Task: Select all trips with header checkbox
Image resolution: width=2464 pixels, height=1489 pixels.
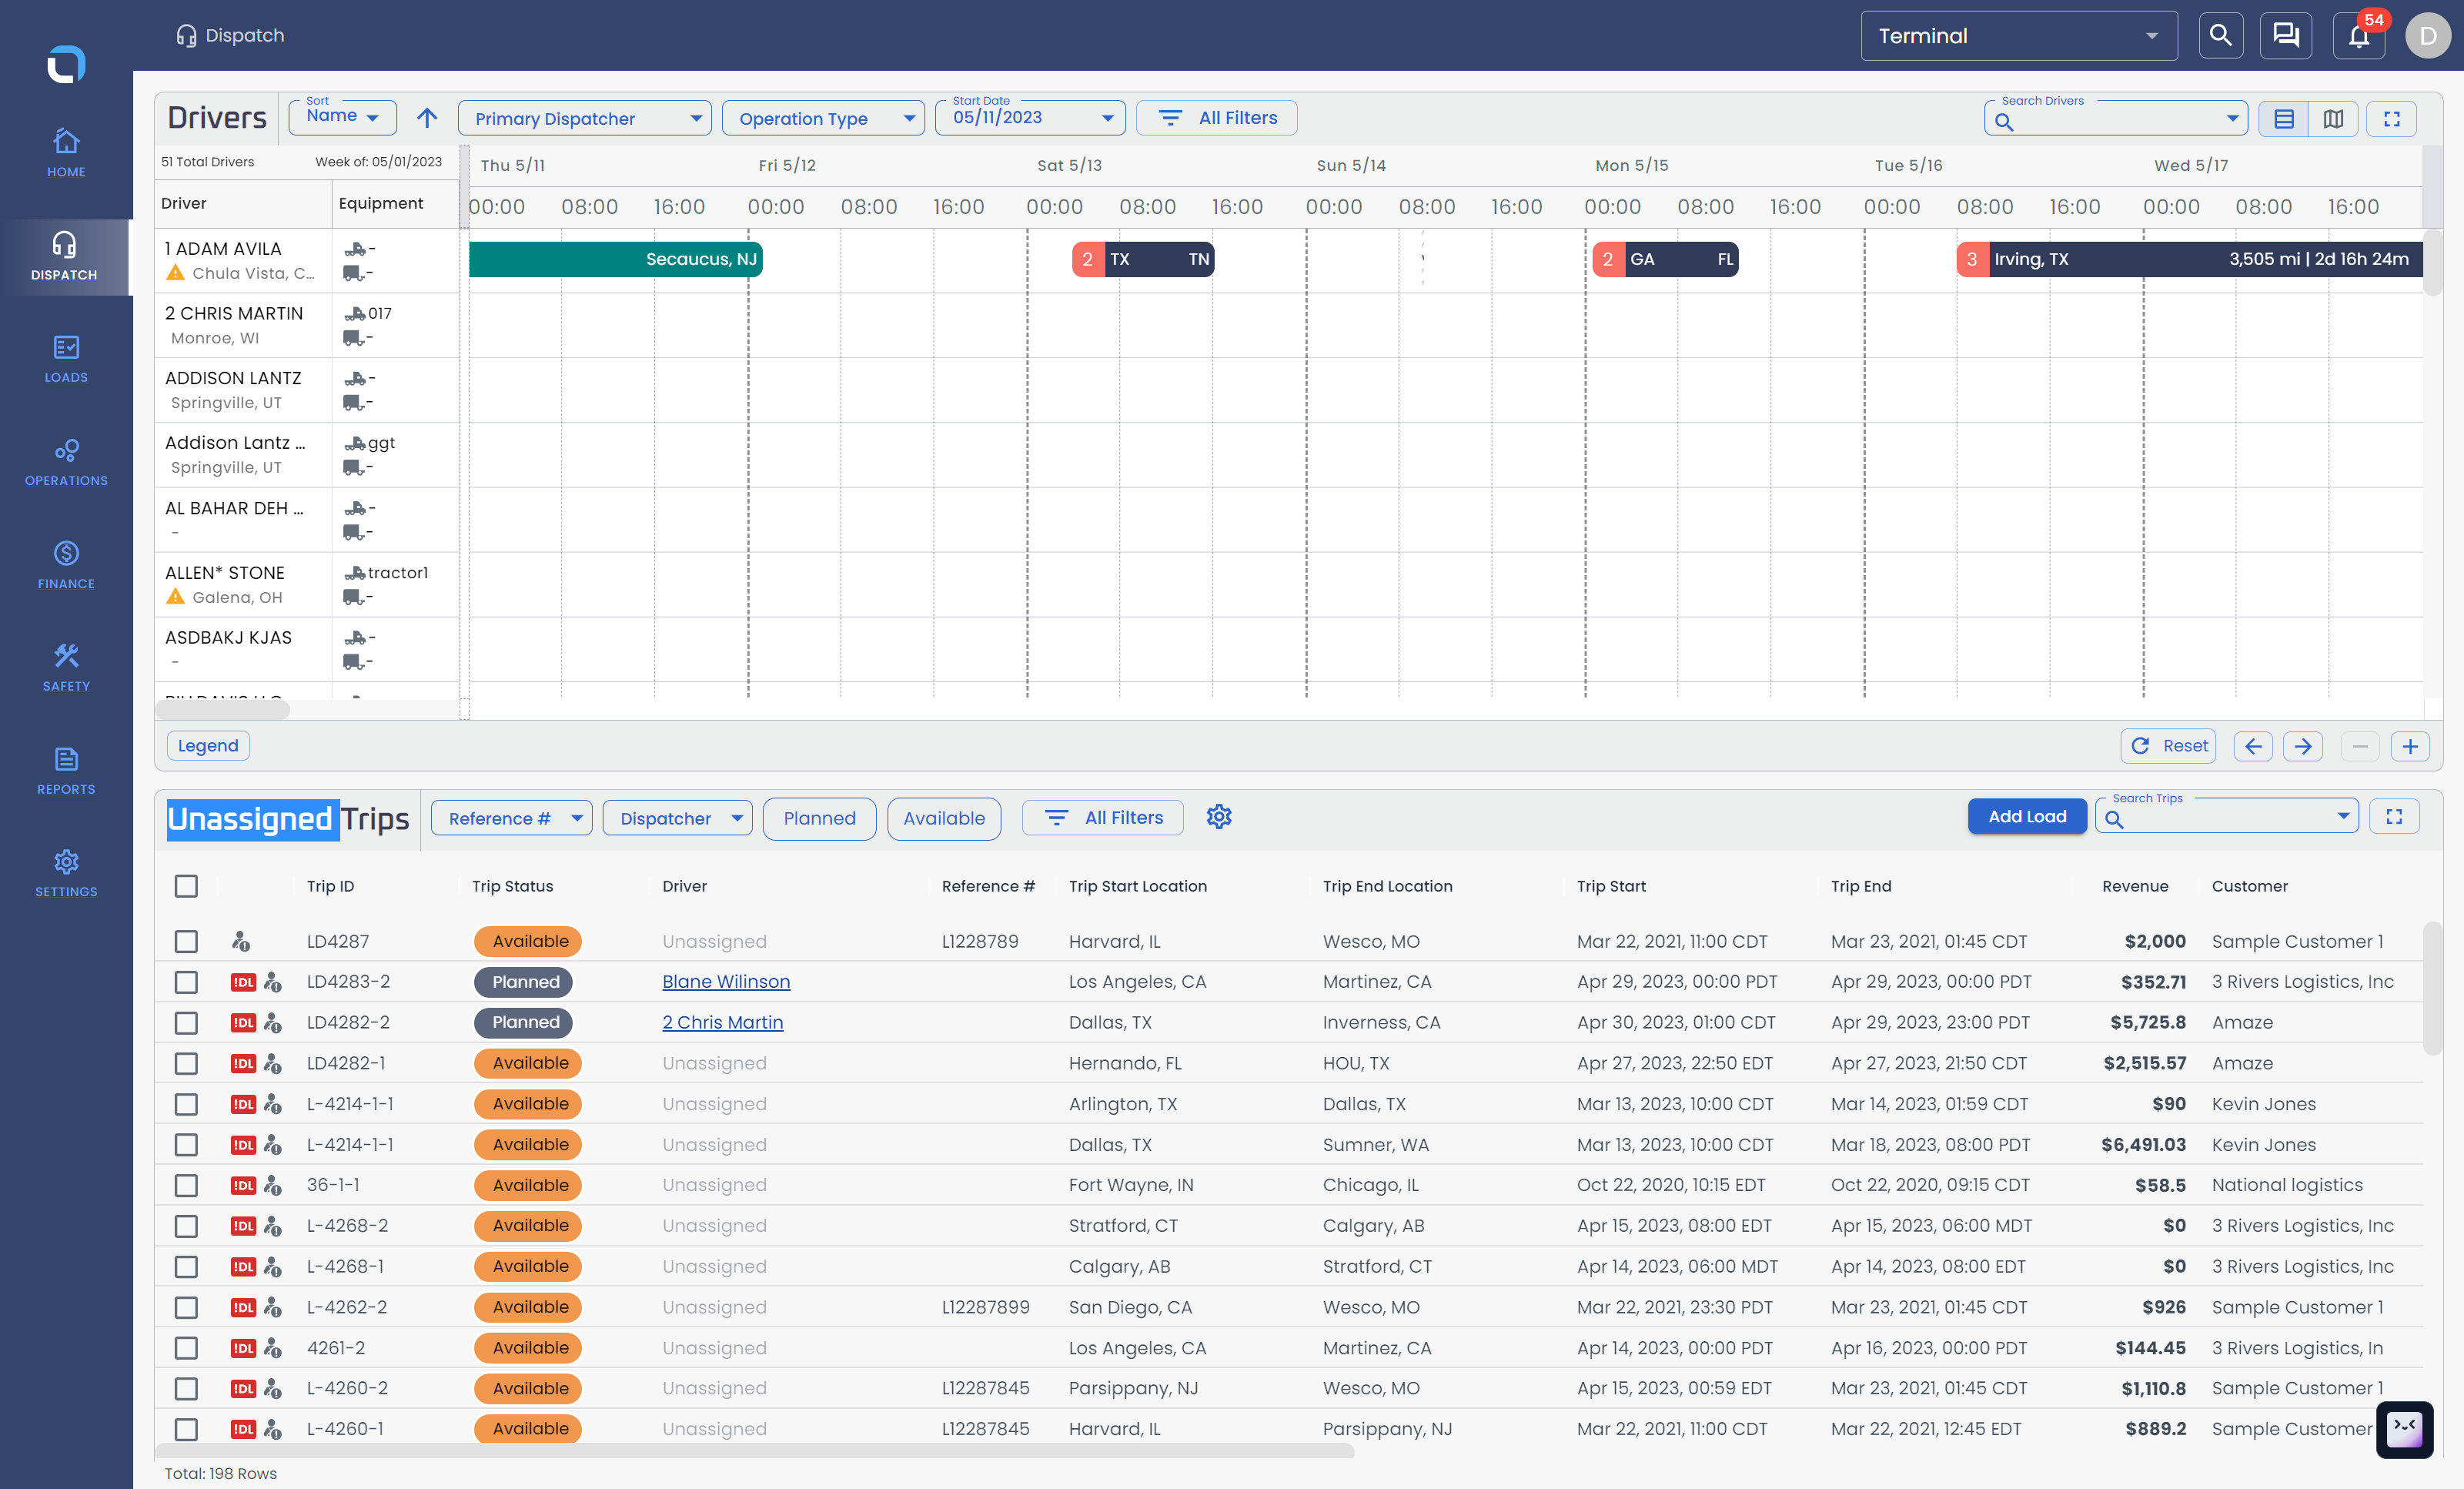Action: 186,886
